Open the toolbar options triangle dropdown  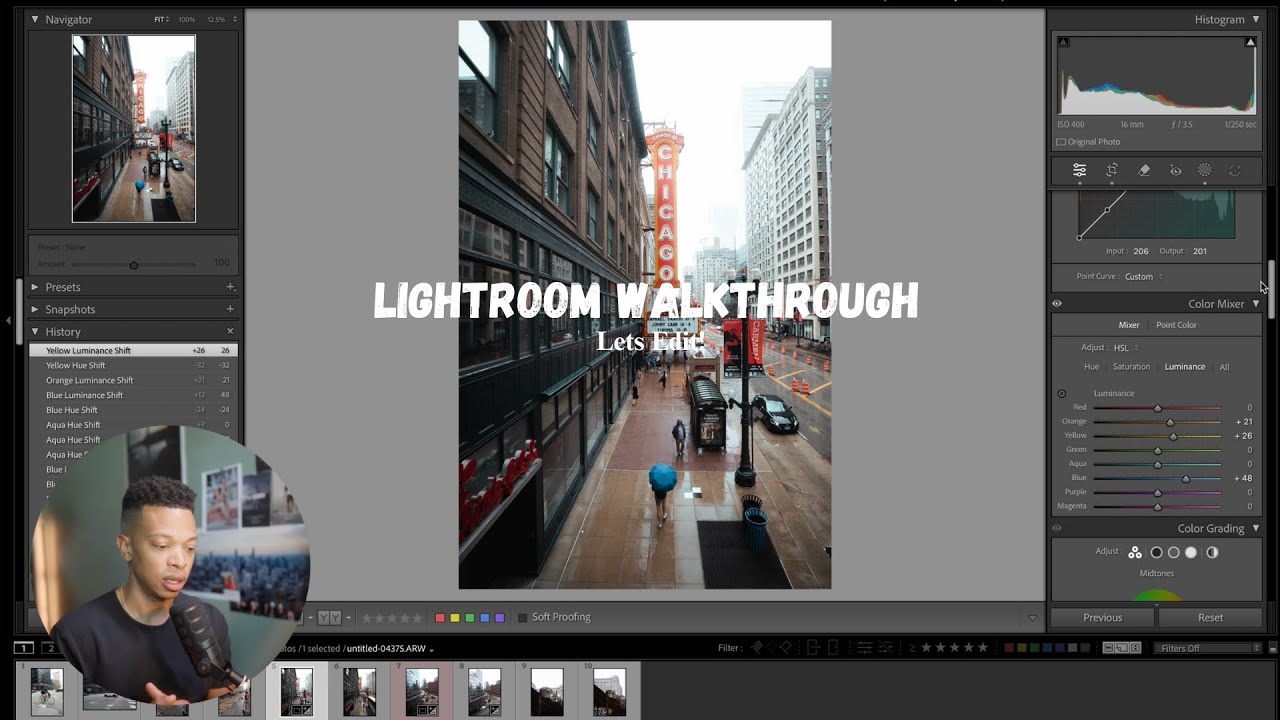tap(1033, 618)
